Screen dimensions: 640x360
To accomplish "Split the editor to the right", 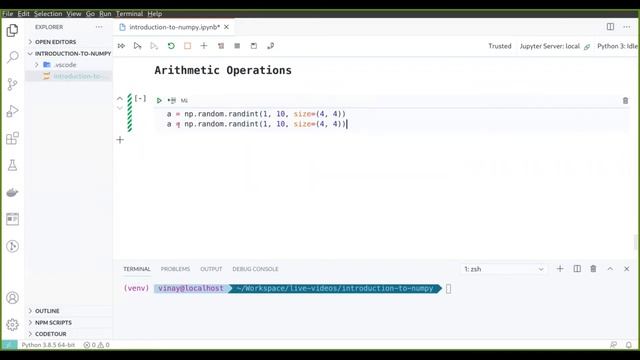I will (610, 27).
